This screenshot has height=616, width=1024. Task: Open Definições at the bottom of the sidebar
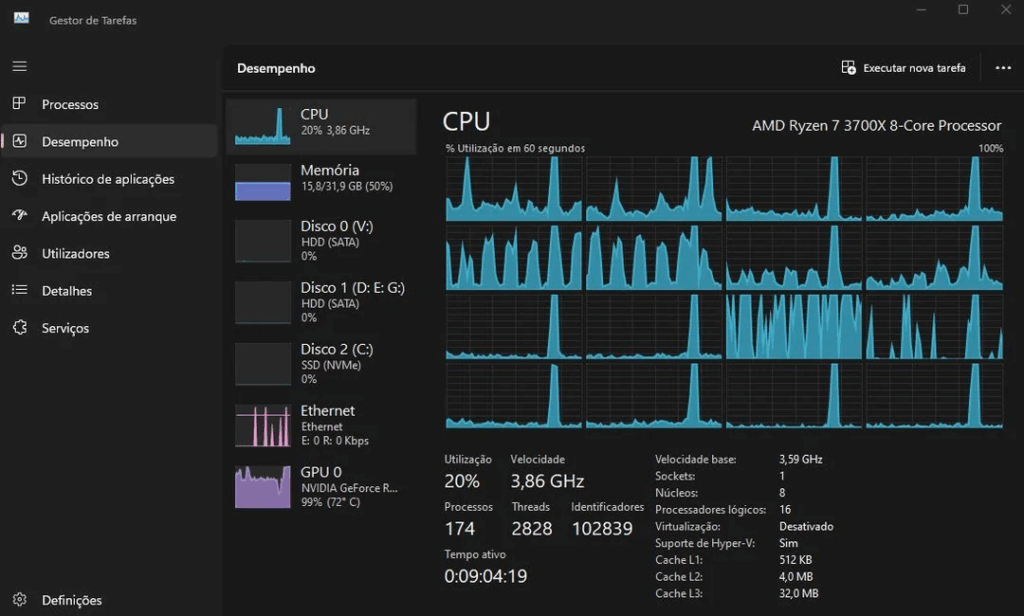point(108,600)
